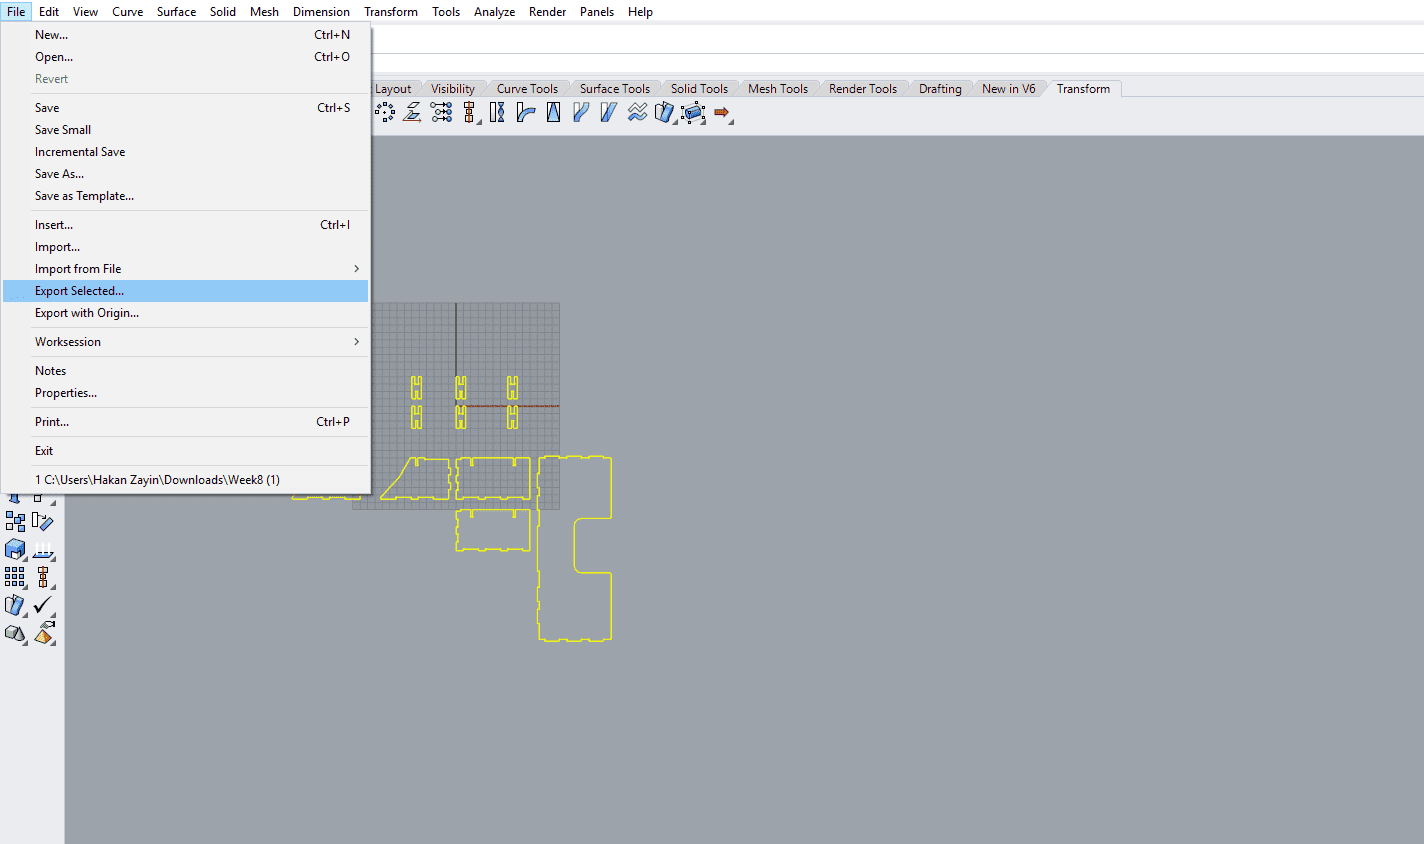1424x844 pixels.
Task: Open the Surface Tools tab
Action: [x=615, y=89]
